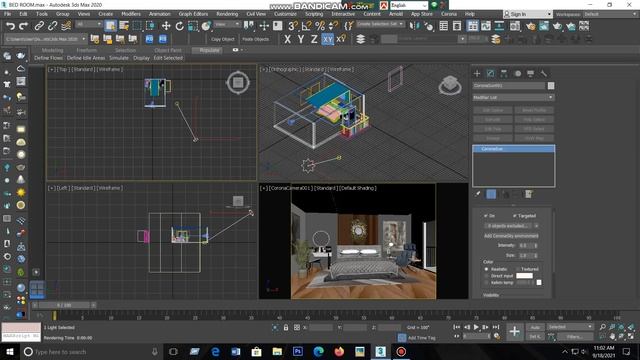Click the 0 objects excluded button
Viewport: 640px width, 360px height.
[508, 226]
